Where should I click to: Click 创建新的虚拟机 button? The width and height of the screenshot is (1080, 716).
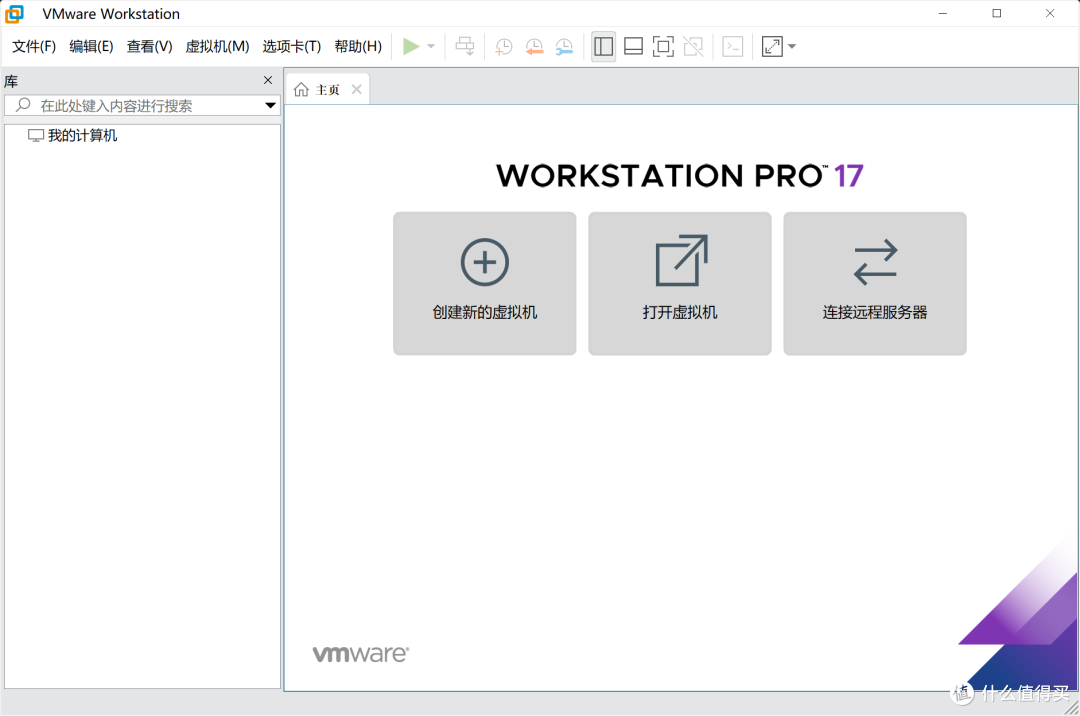(x=485, y=284)
